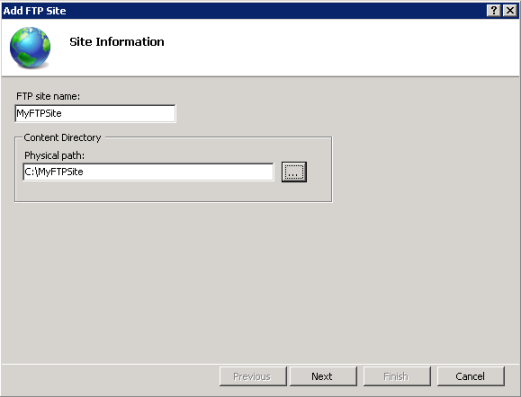Click the 'Physical path:' label
This screenshot has height=397, width=521.
coord(54,155)
